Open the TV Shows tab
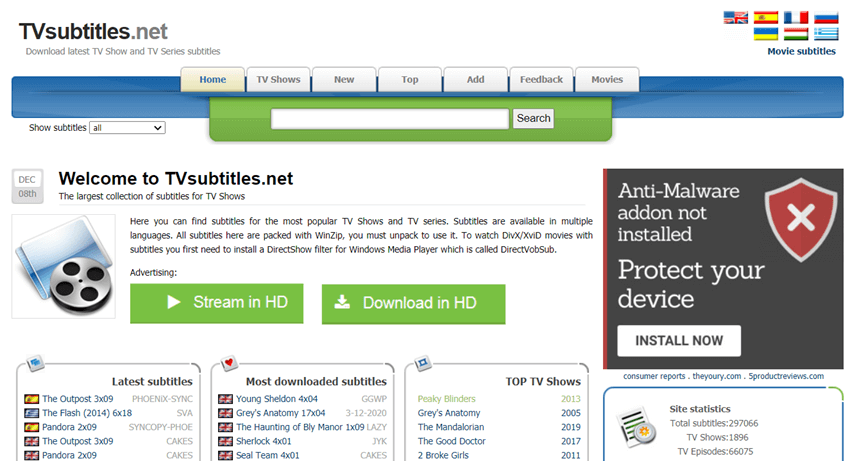The height and width of the screenshot is (461, 850). click(x=278, y=80)
